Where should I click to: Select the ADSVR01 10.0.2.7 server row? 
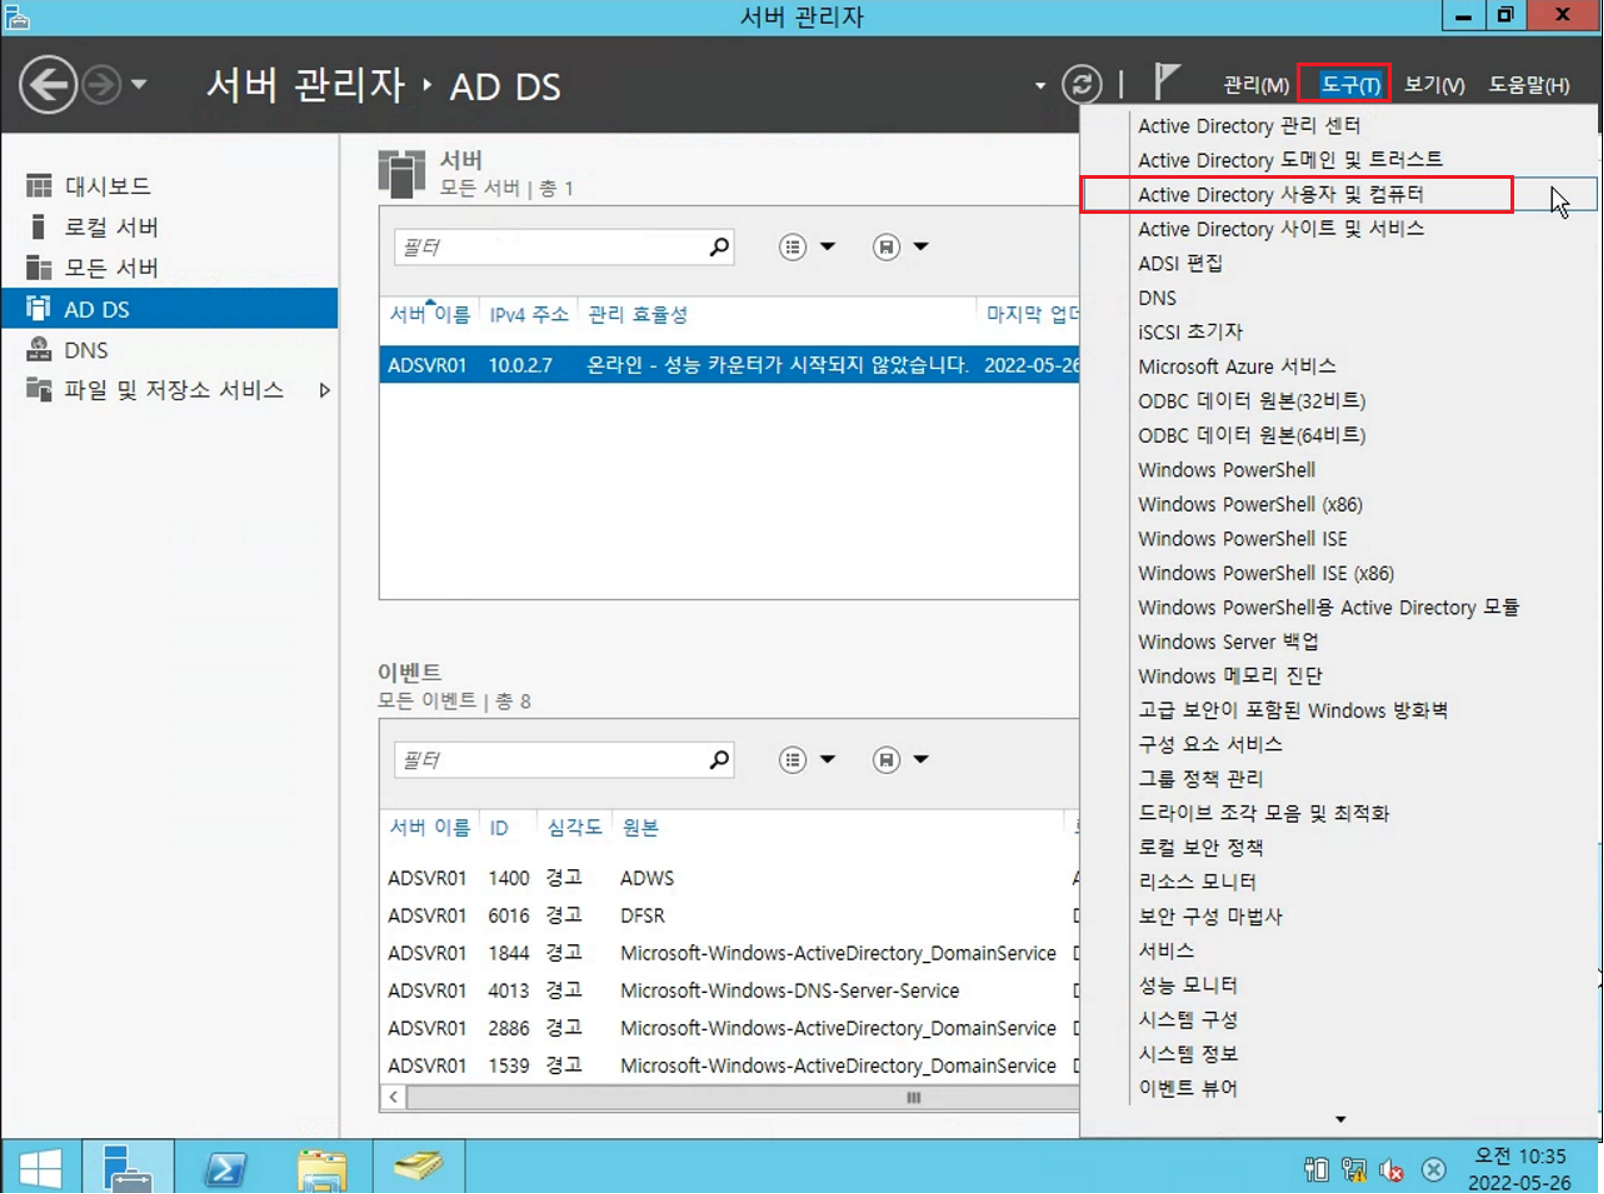pyautogui.click(x=730, y=365)
